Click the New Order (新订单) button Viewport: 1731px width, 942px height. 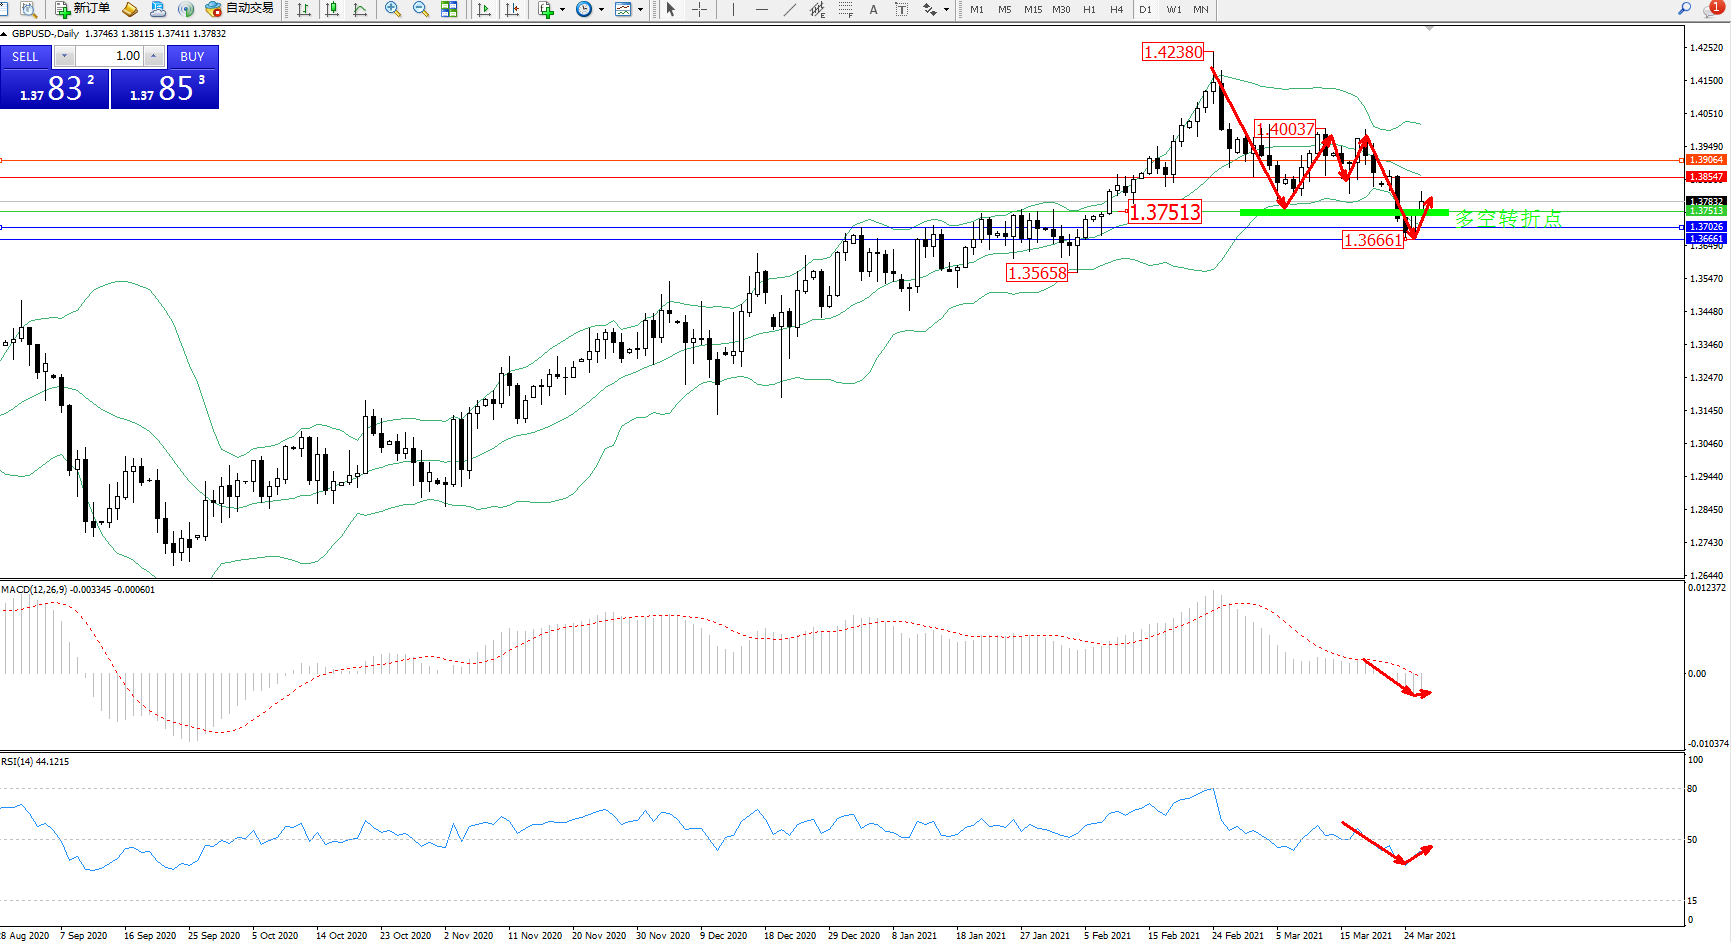point(82,9)
